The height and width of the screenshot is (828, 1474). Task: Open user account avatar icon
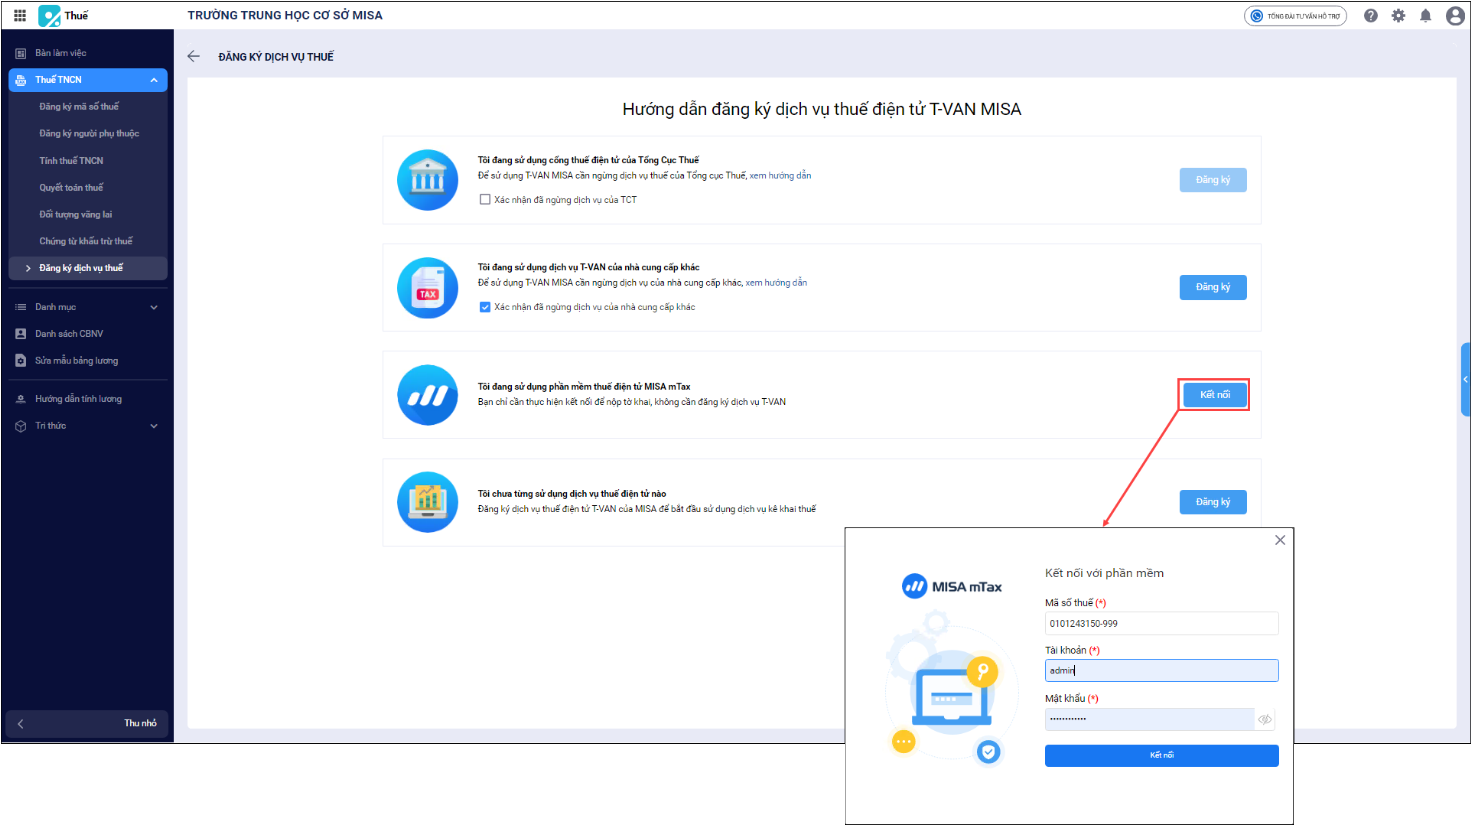coord(1455,16)
